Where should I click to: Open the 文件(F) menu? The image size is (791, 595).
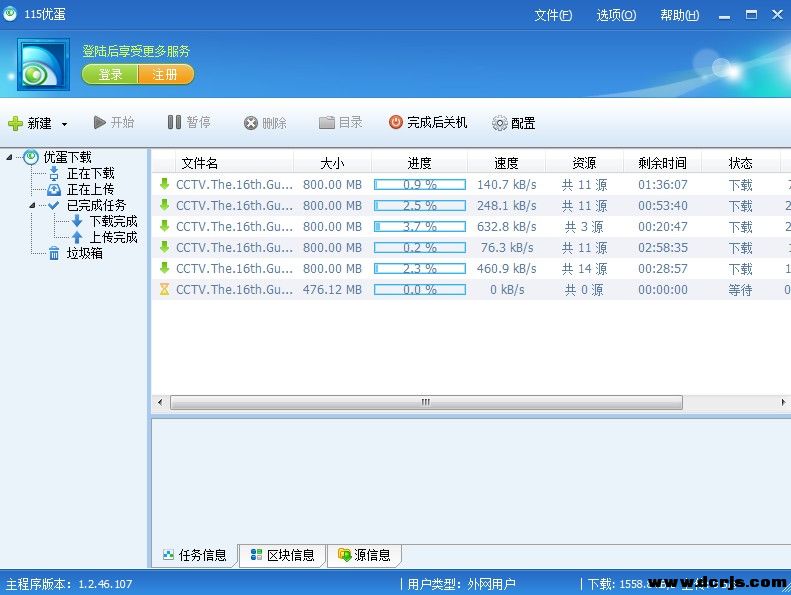pos(553,15)
